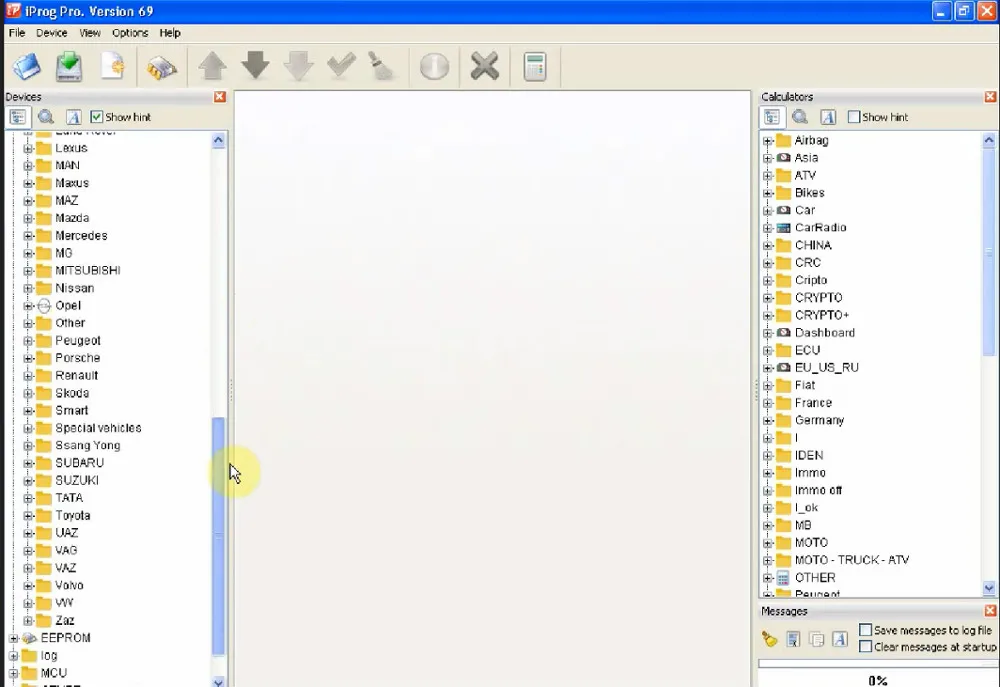Select the Ssang Yong folder
Viewport: 1000px width, 687px height.
pos(88,445)
